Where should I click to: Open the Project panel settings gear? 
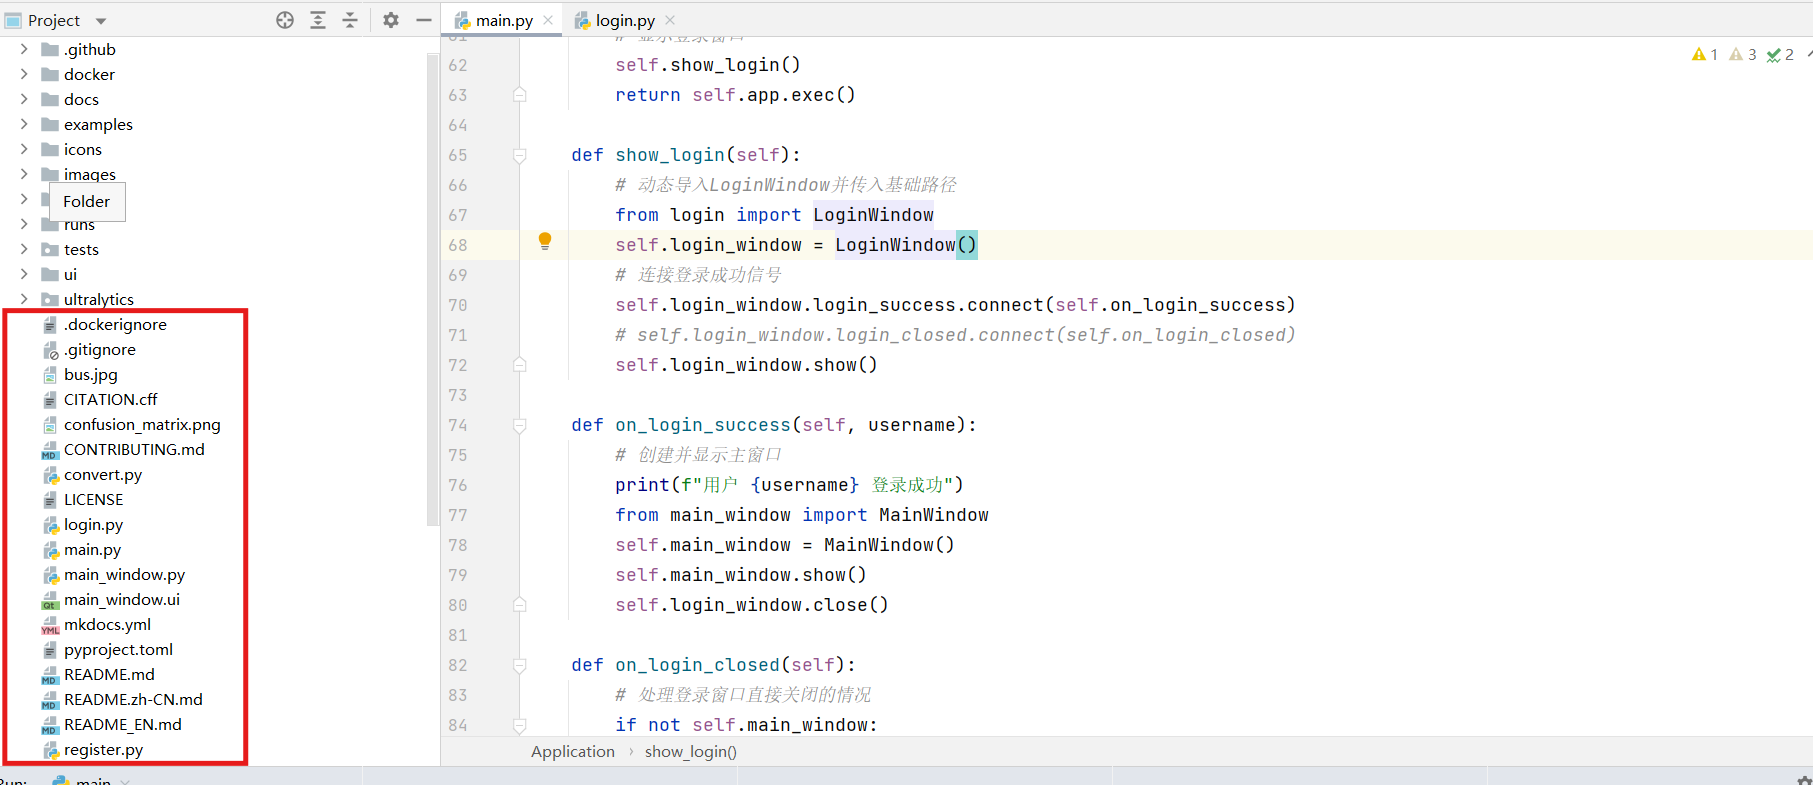pyautogui.click(x=391, y=20)
